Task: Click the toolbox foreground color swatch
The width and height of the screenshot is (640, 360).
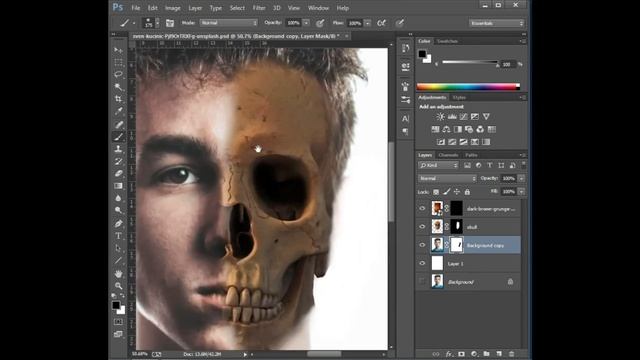Action: coord(116,305)
